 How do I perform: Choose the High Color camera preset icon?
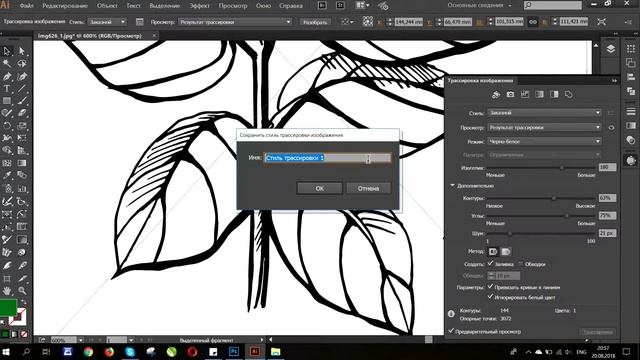(x=510, y=95)
